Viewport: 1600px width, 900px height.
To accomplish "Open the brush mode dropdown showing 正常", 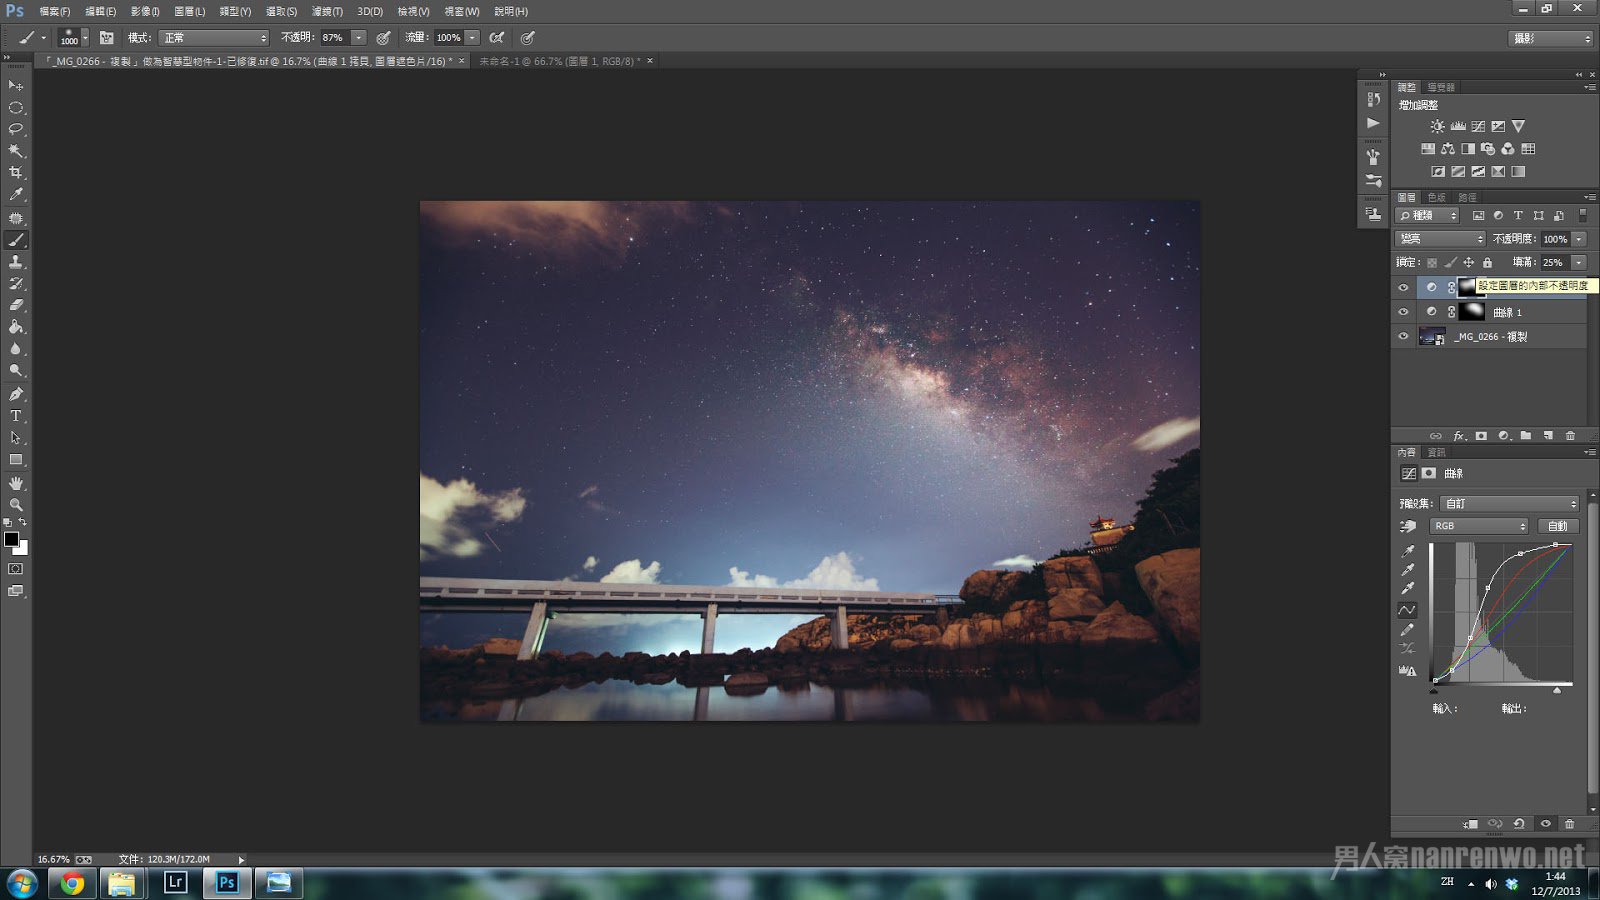I will point(215,38).
